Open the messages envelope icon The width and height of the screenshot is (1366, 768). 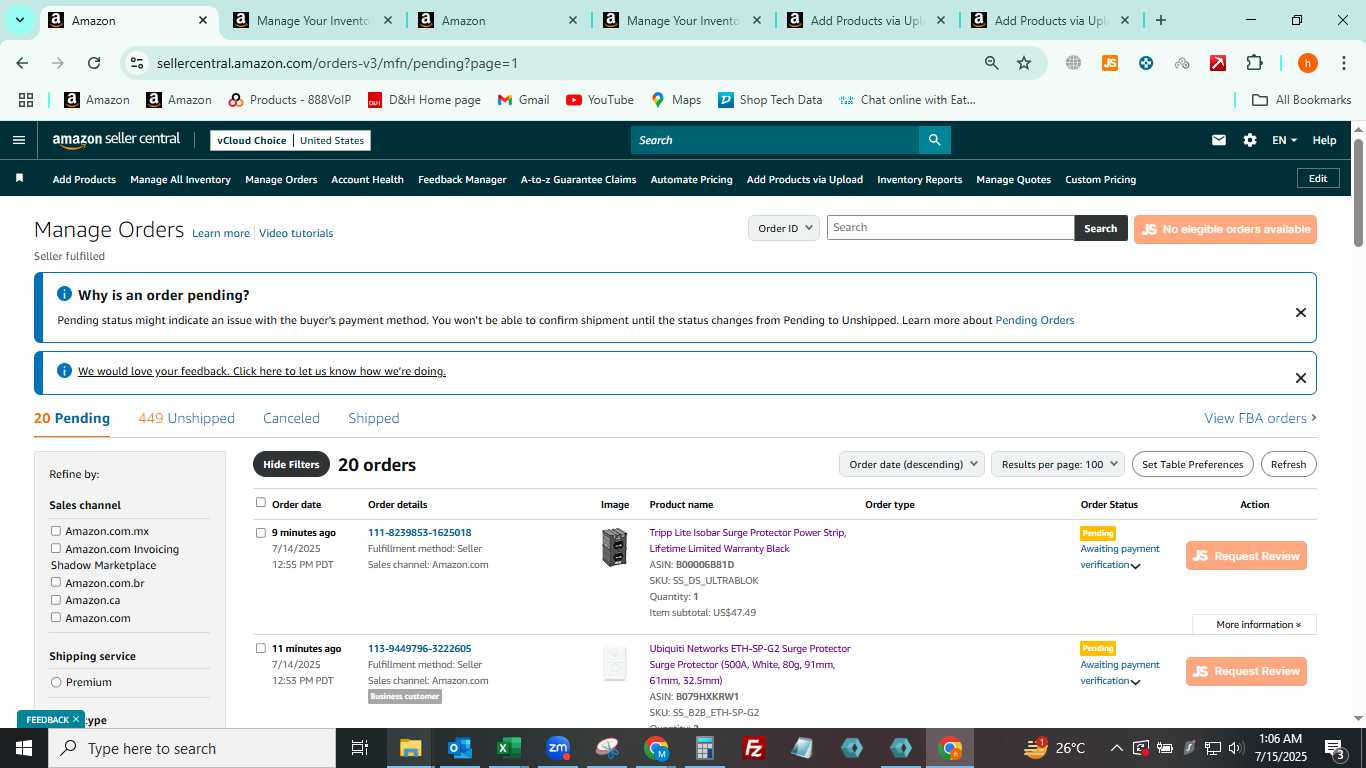click(1218, 140)
